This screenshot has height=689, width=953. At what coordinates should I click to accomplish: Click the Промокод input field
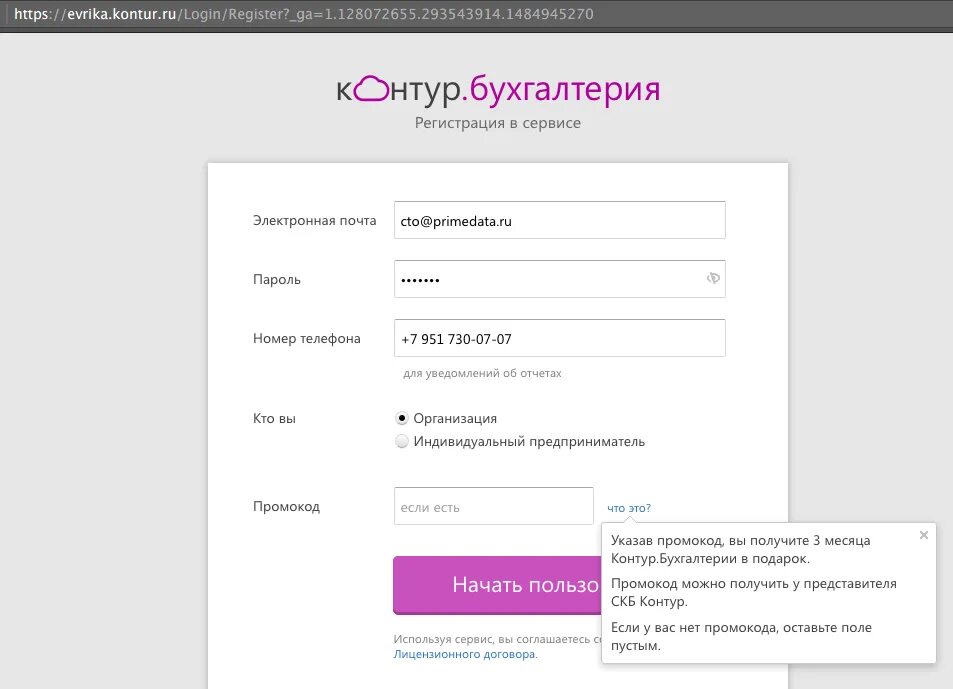(494, 506)
